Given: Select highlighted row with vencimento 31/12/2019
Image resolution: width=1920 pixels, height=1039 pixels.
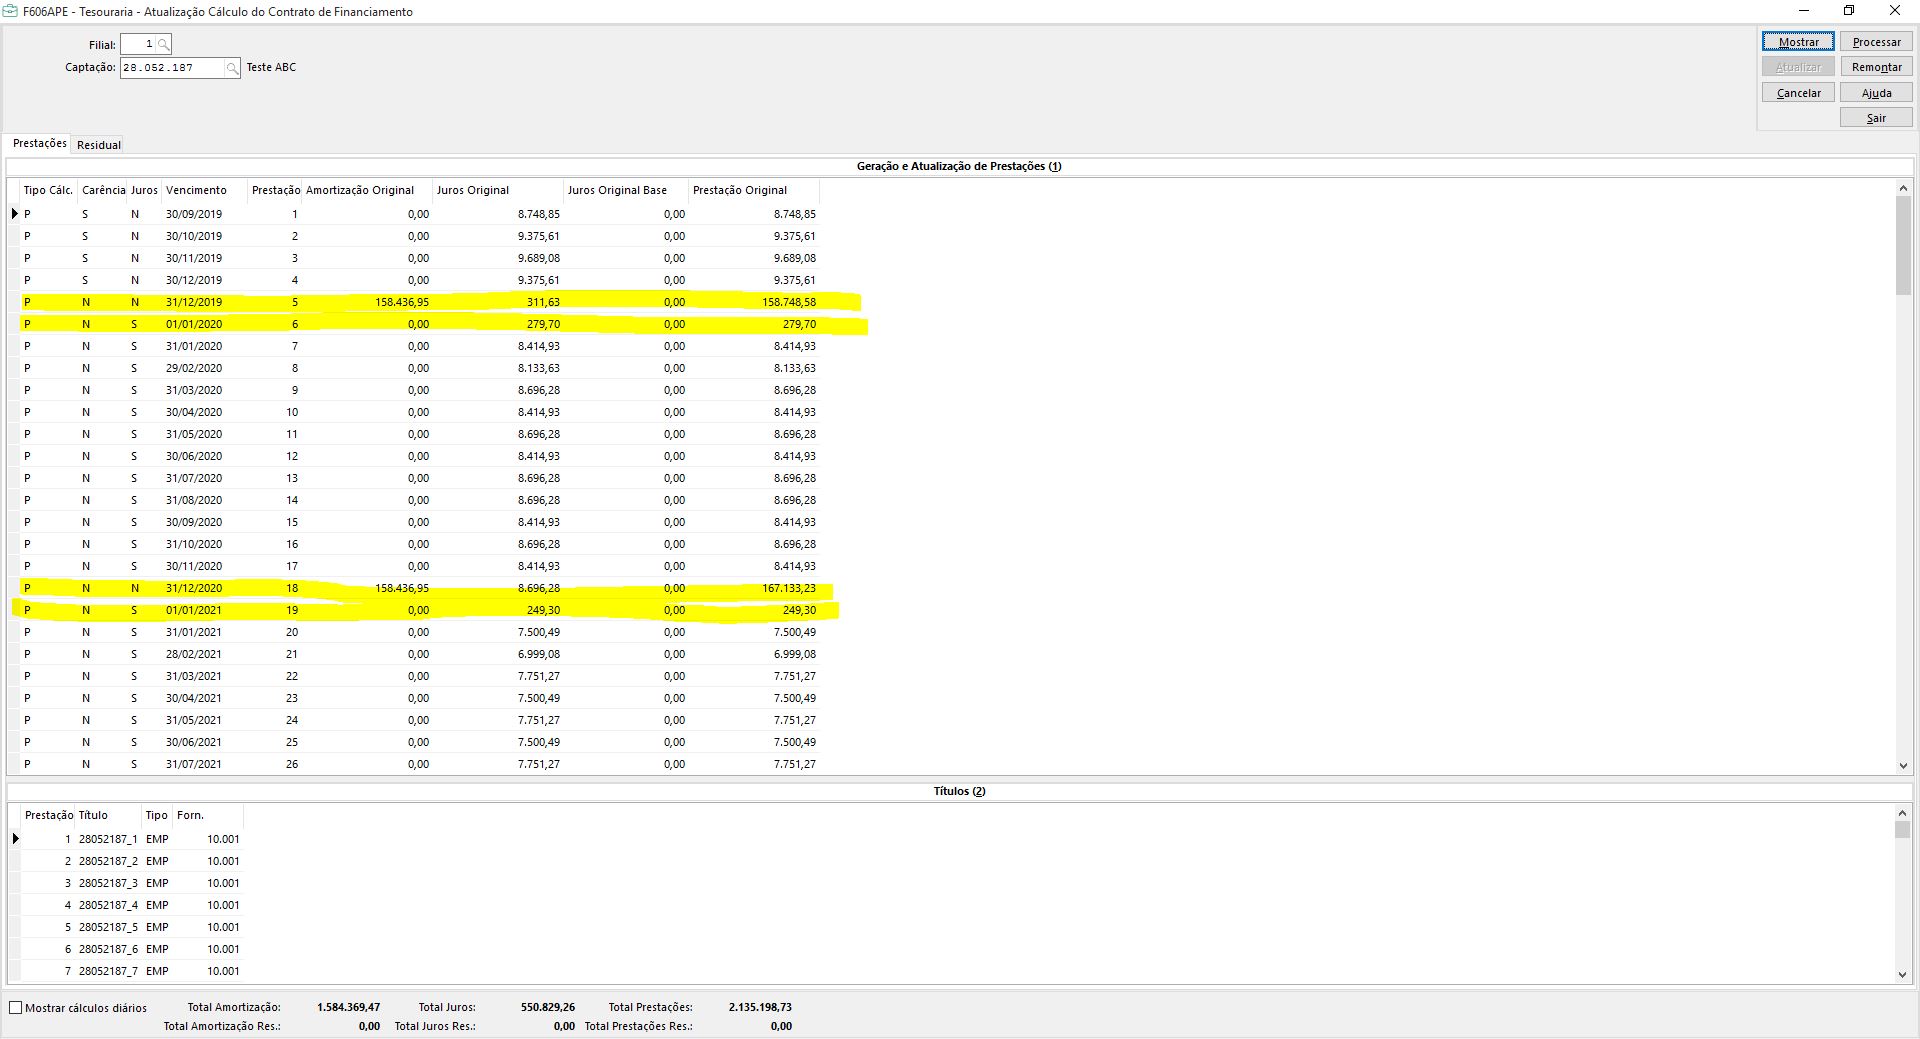Looking at the screenshot, I should [x=194, y=302].
